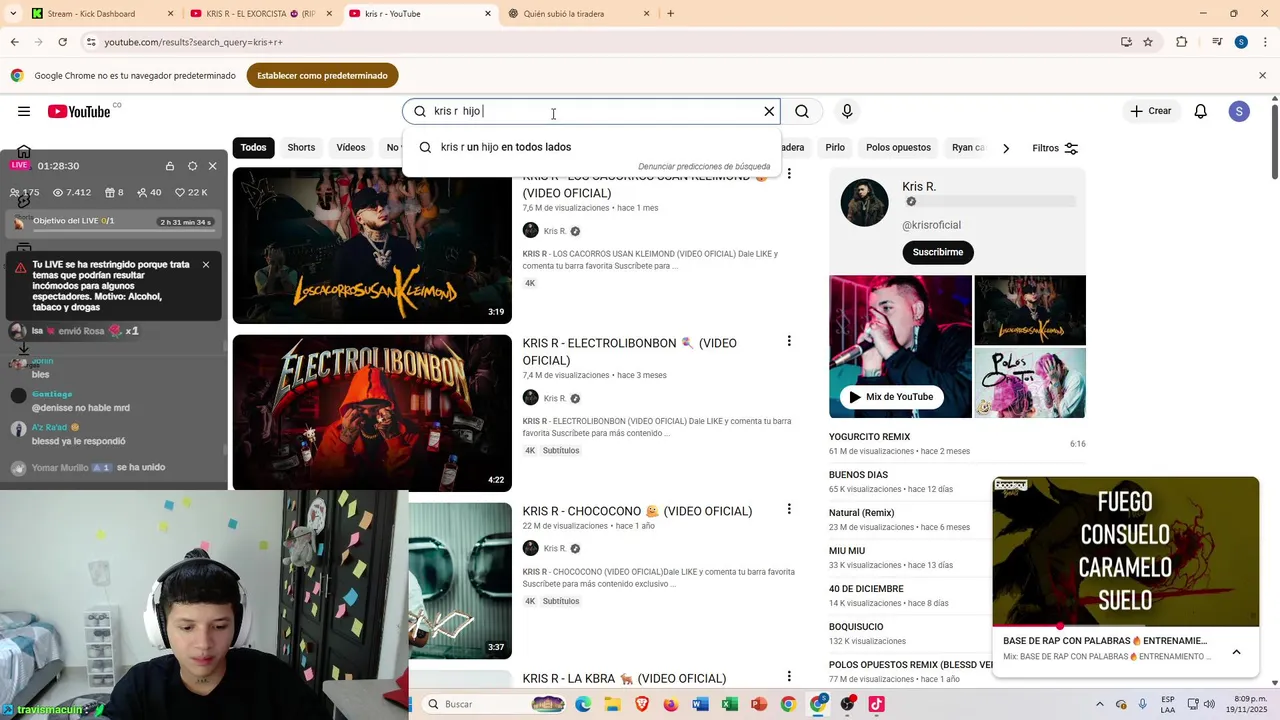Open Chrome three-dot menu

[1264, 42]
